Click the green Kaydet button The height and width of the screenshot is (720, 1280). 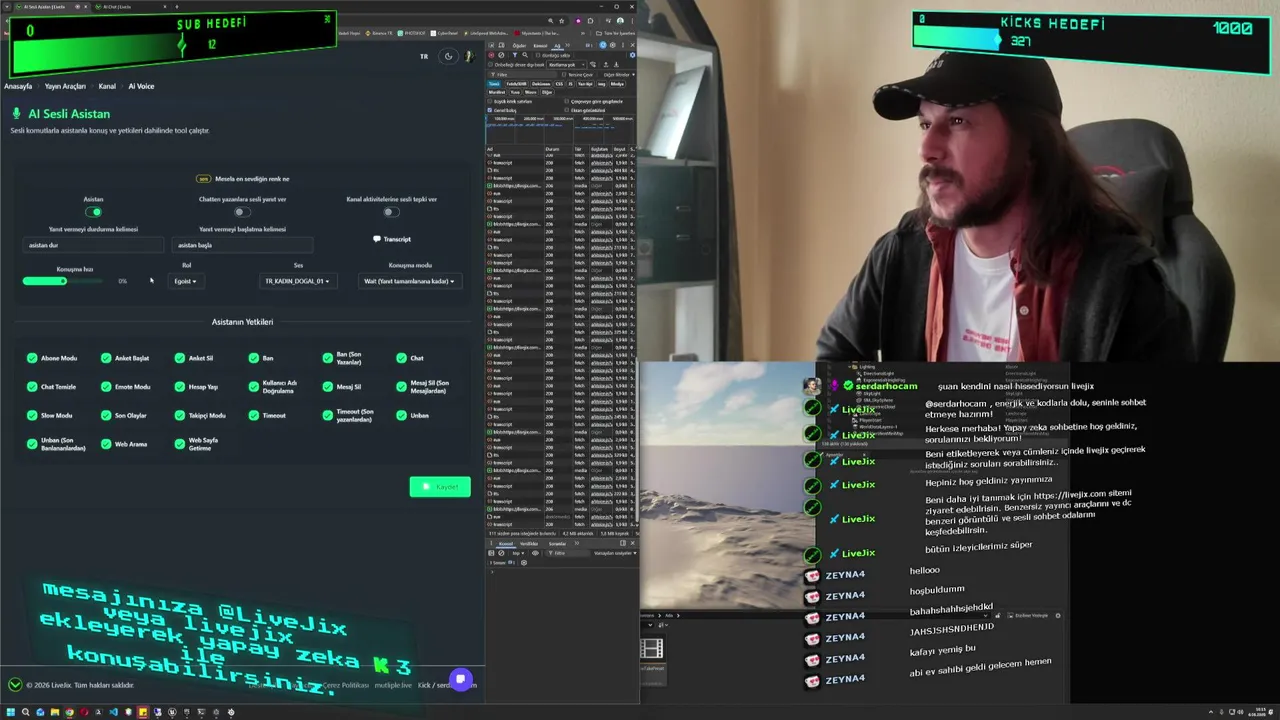coord(440,487)
